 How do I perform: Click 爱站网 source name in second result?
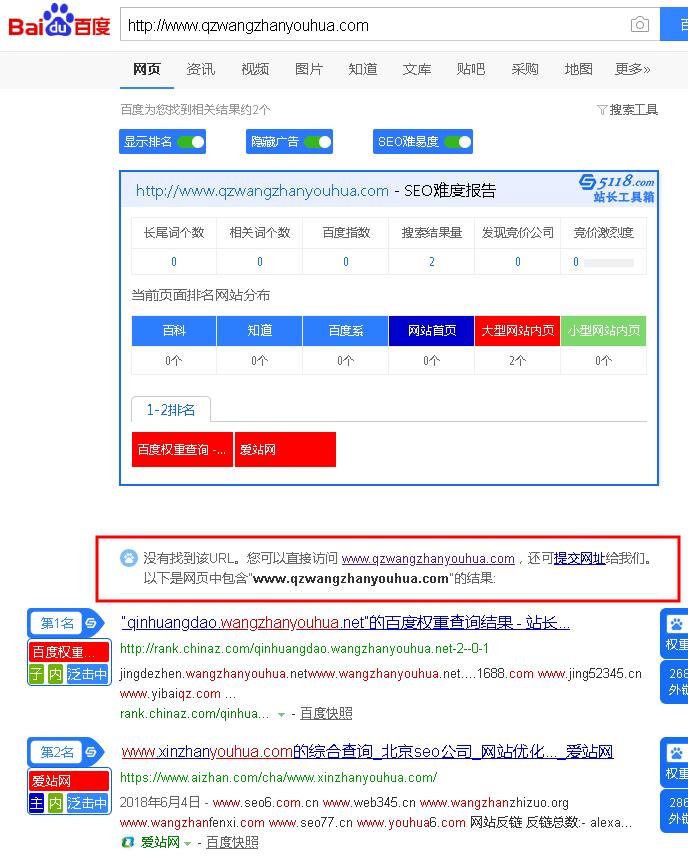(x=160, y=842)
